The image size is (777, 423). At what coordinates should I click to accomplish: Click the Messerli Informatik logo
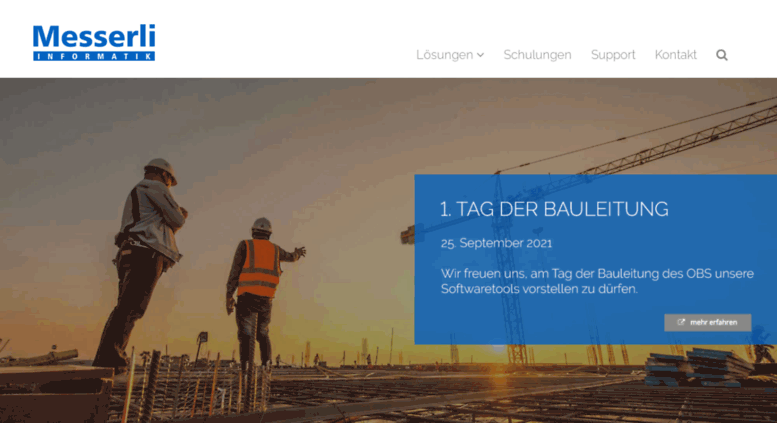pos(94,43)
